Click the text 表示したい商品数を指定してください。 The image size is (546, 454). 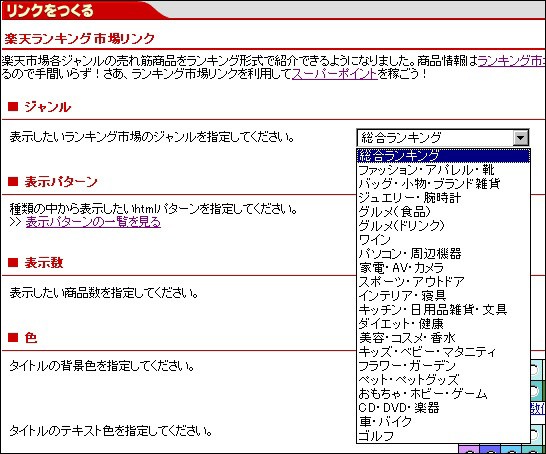click(x=104, y=293)
